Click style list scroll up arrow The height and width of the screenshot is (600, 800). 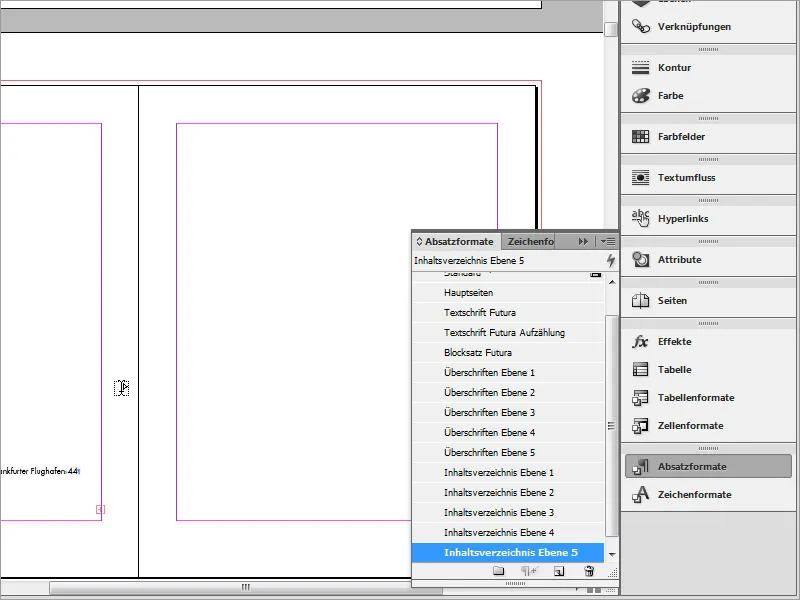click(x=612, y=282)
